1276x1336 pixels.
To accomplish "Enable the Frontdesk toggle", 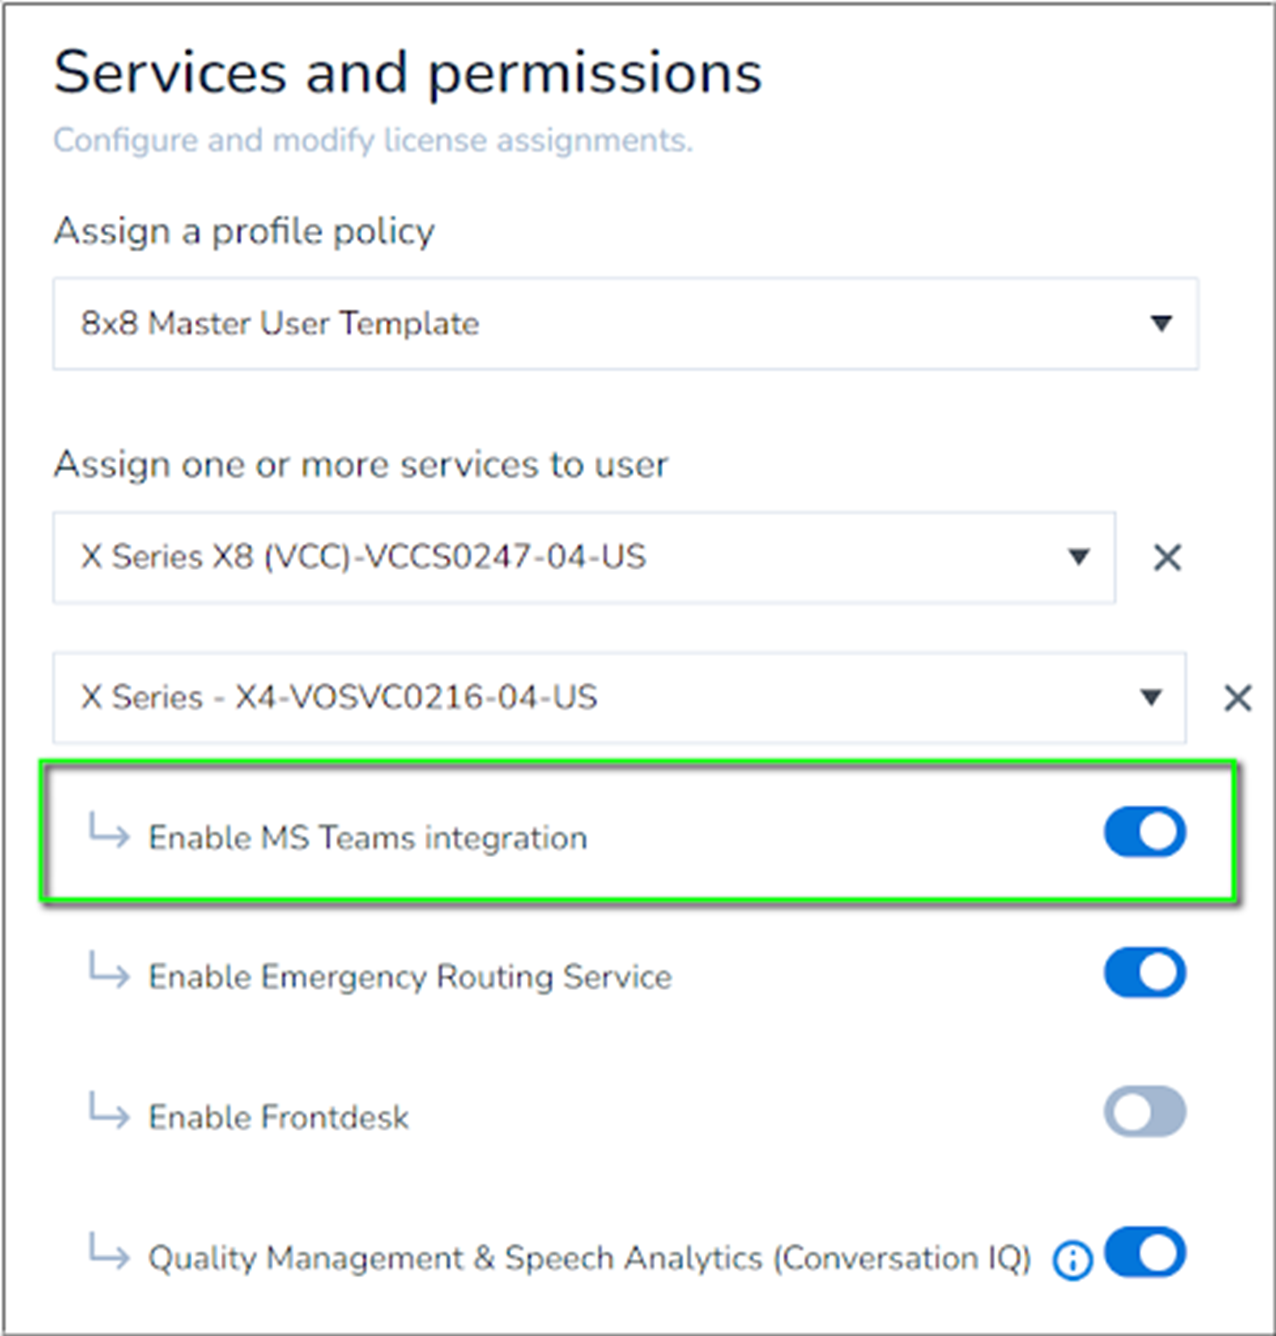I will coord(1144,1113).
